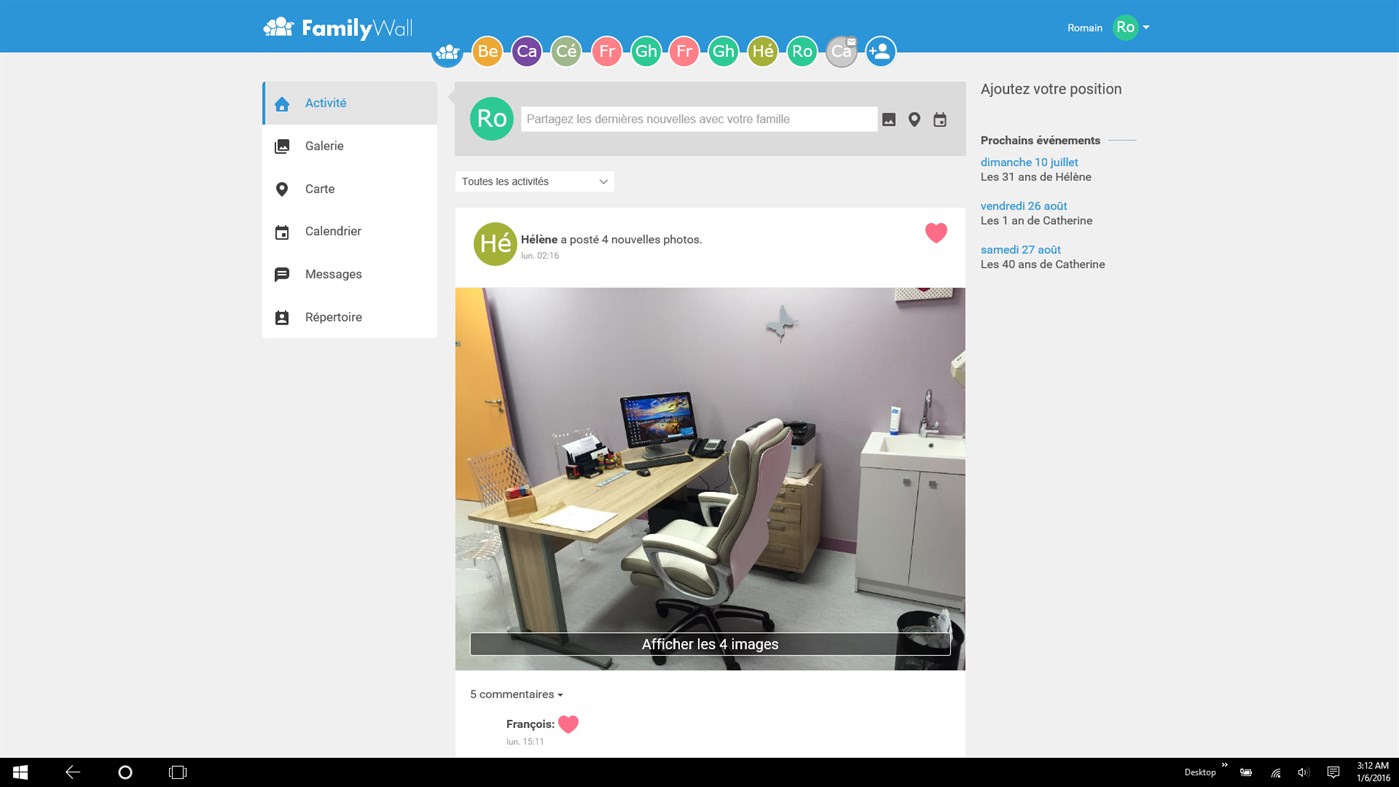The width and height of the screenshot is (1399, 787).
Task: Click the share news input field
Action: (698, 118)
